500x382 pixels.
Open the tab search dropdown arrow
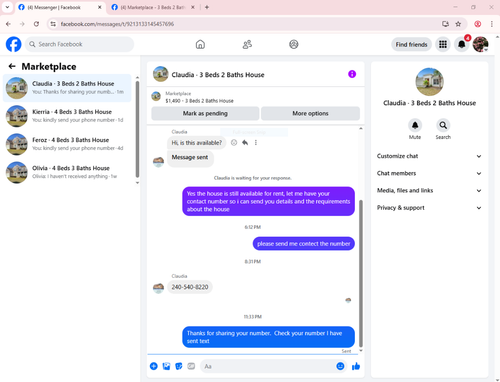[7, 7]
